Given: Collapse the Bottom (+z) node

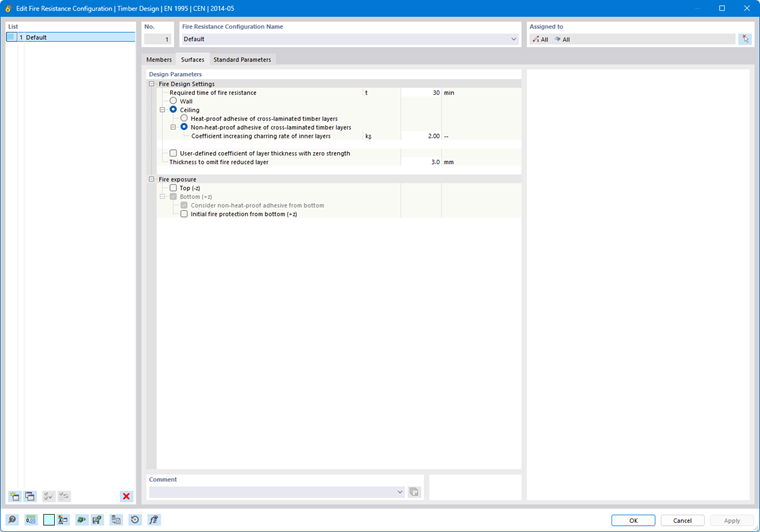Looking at the screenshot, I should (162, 197).
